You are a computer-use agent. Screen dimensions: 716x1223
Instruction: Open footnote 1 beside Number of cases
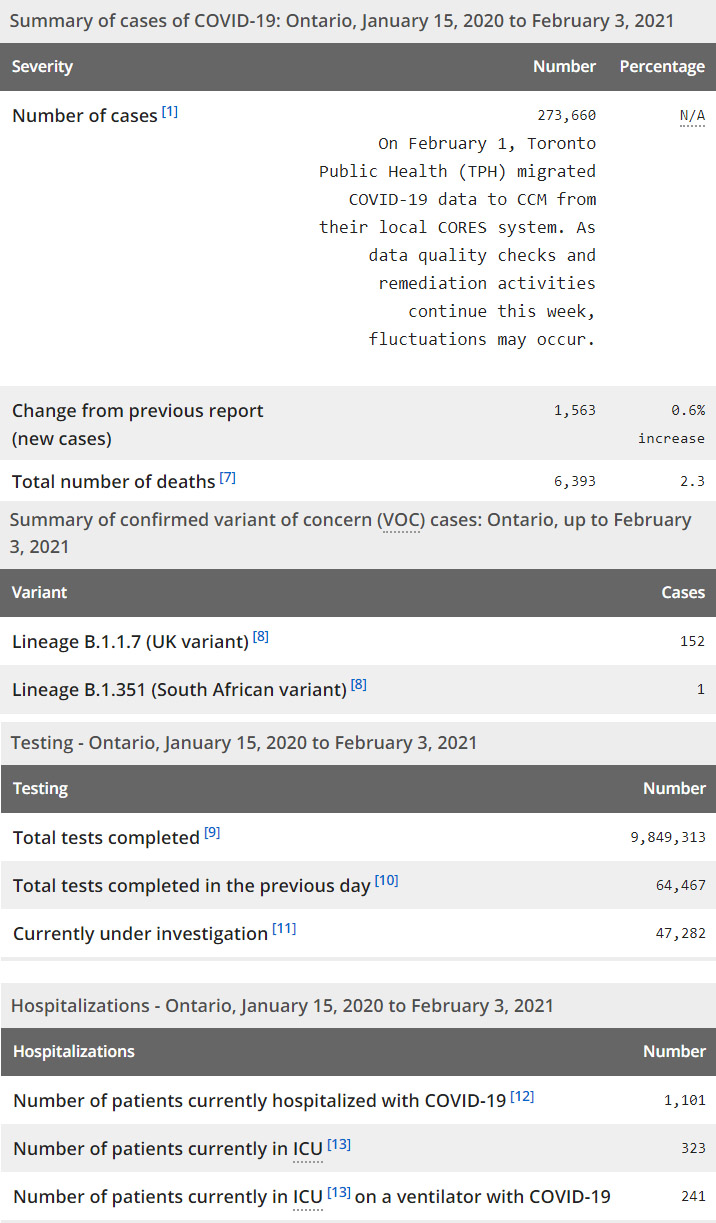(170, 112)
